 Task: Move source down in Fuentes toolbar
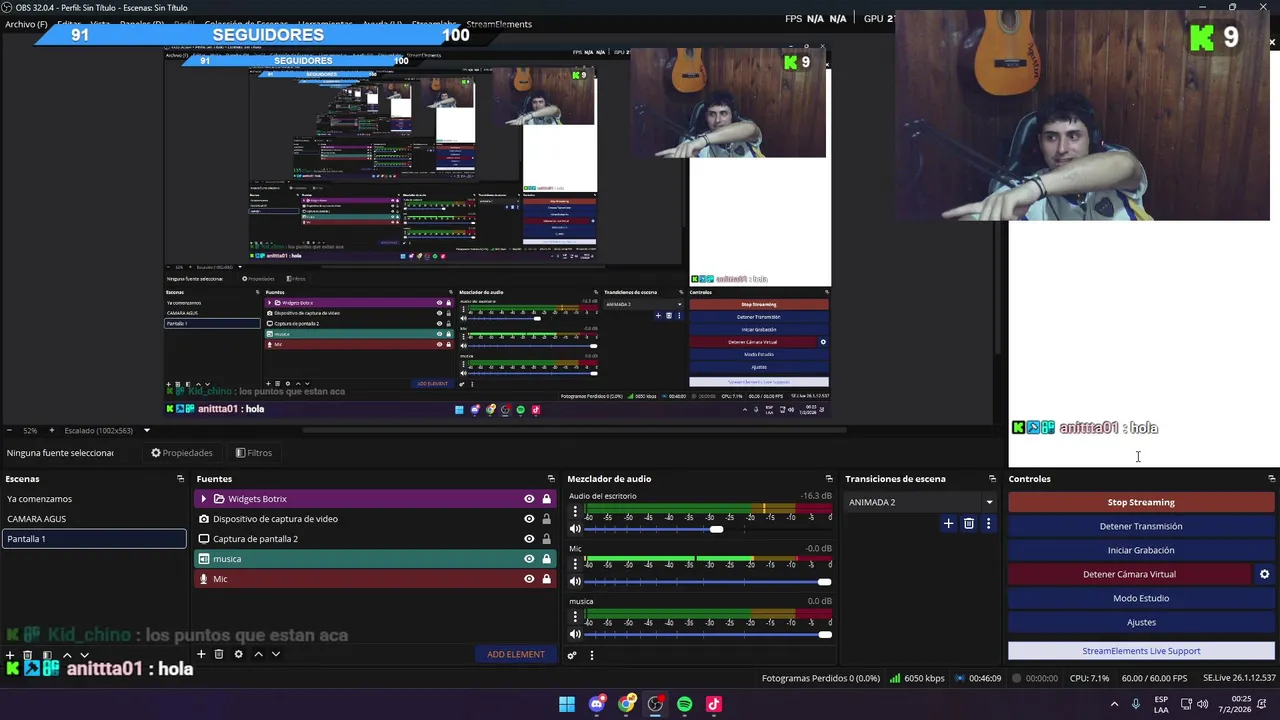coord(276,654)
